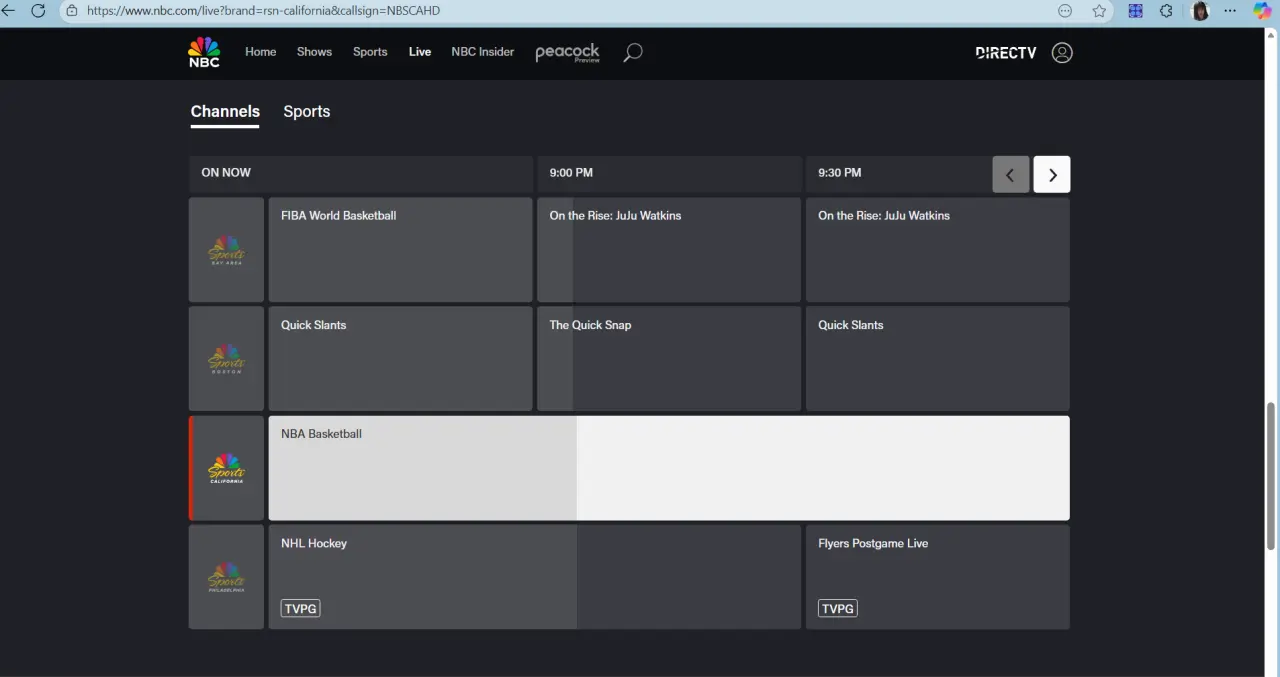Select Flyers Postgame Live program
Viewport: 1280px width, 677px height.
[x=938, y=577]
